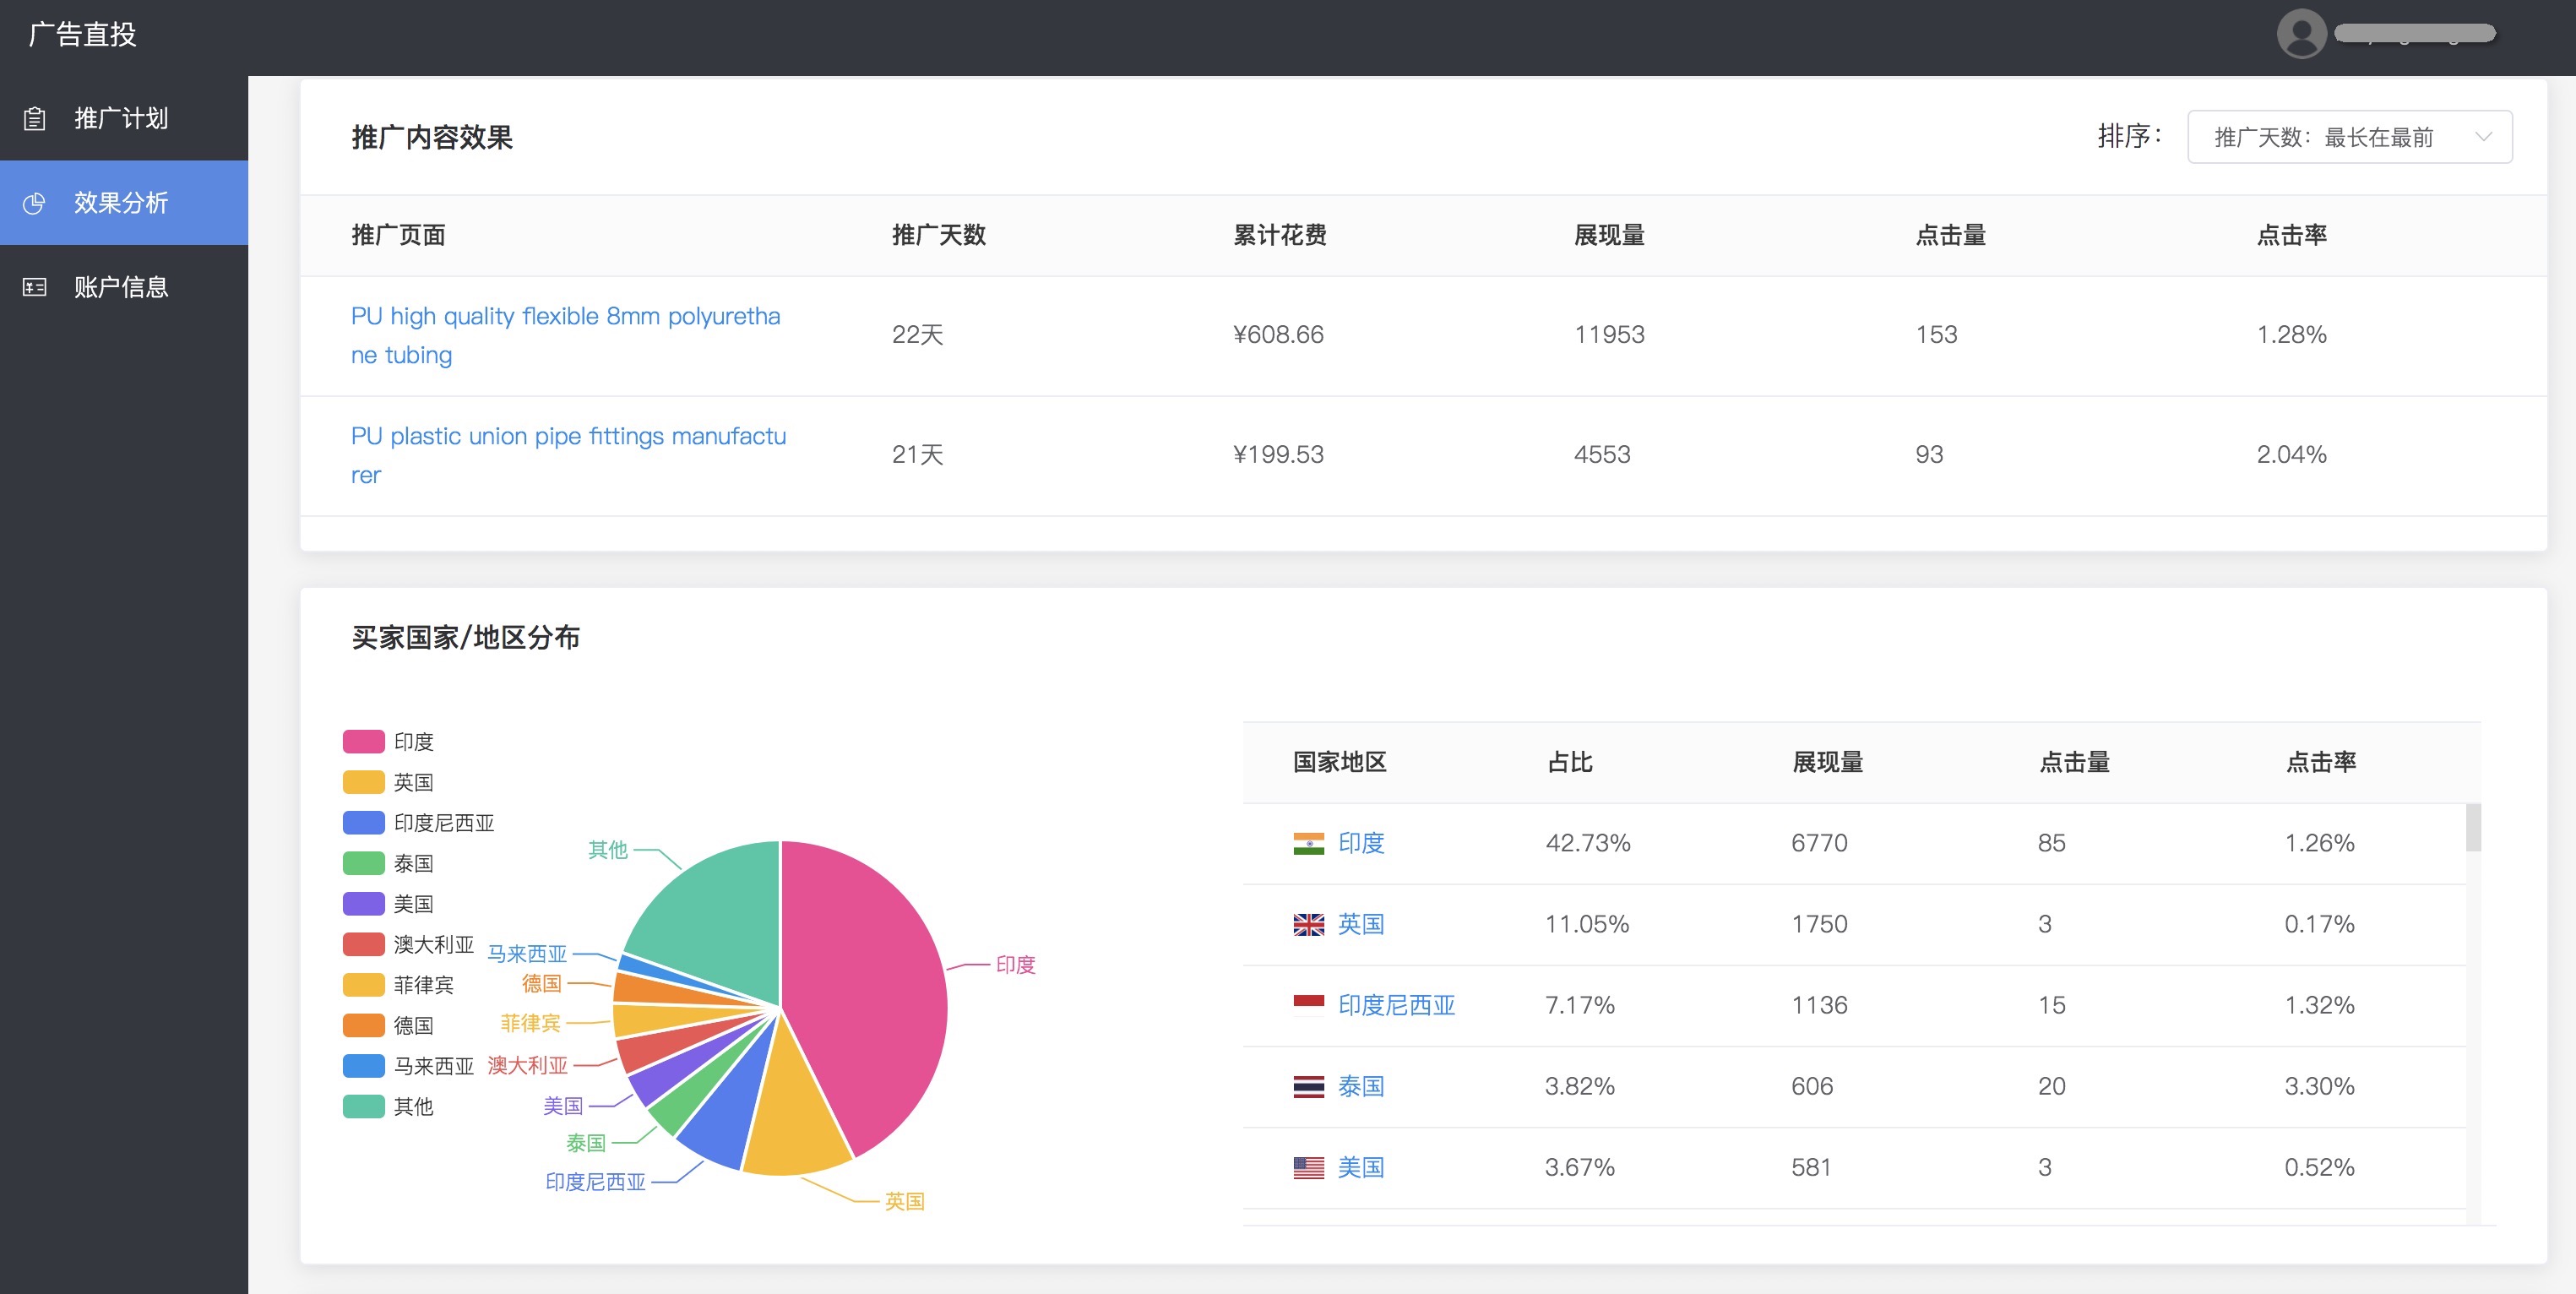Click the Thailand flag icon

[x=1308, y=1086]
